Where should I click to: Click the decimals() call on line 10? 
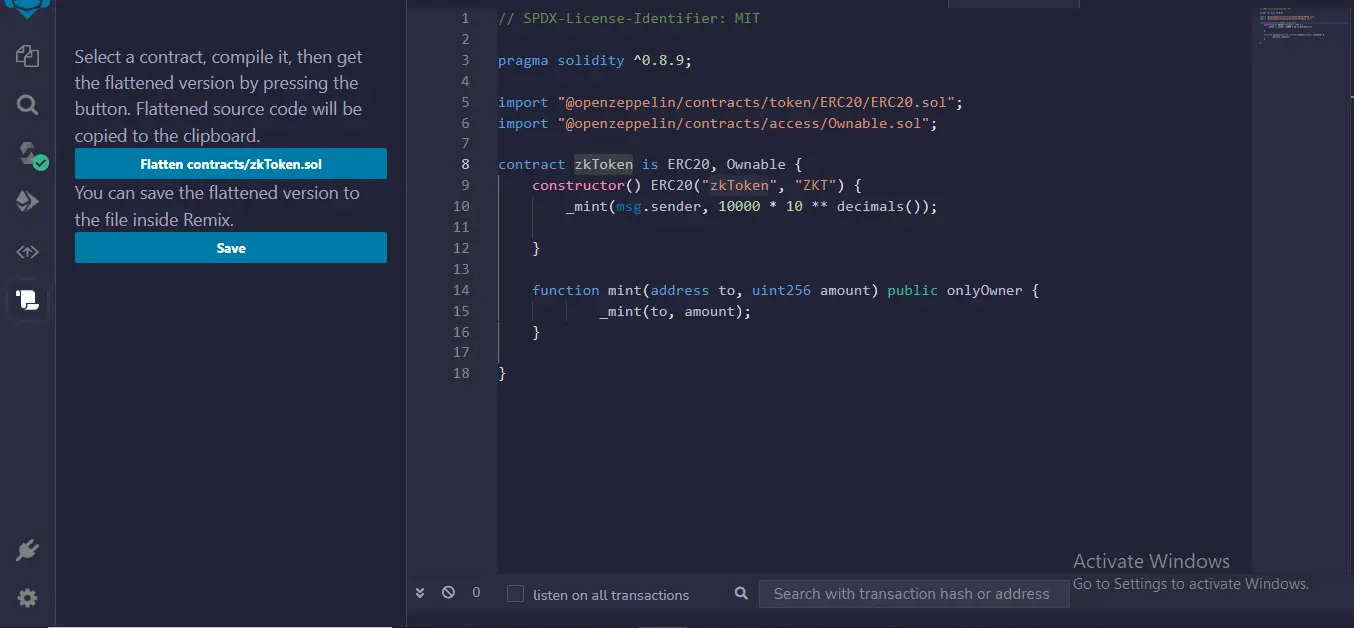click(883, 206)
